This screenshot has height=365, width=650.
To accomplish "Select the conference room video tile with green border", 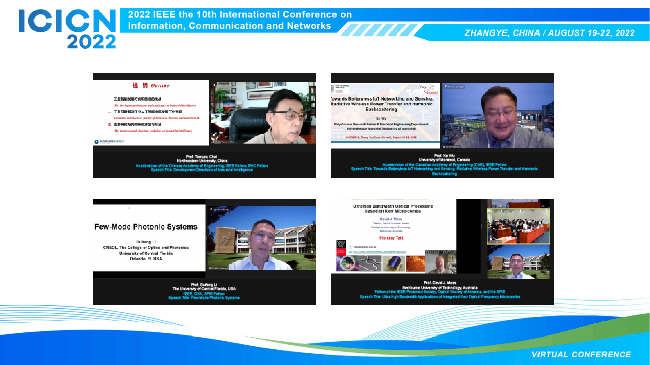I will [x=518, y=226].
